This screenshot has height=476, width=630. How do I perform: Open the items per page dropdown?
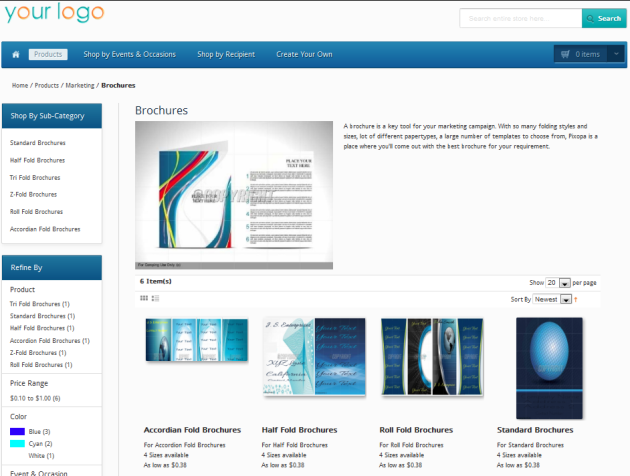[x=558, y=283]
